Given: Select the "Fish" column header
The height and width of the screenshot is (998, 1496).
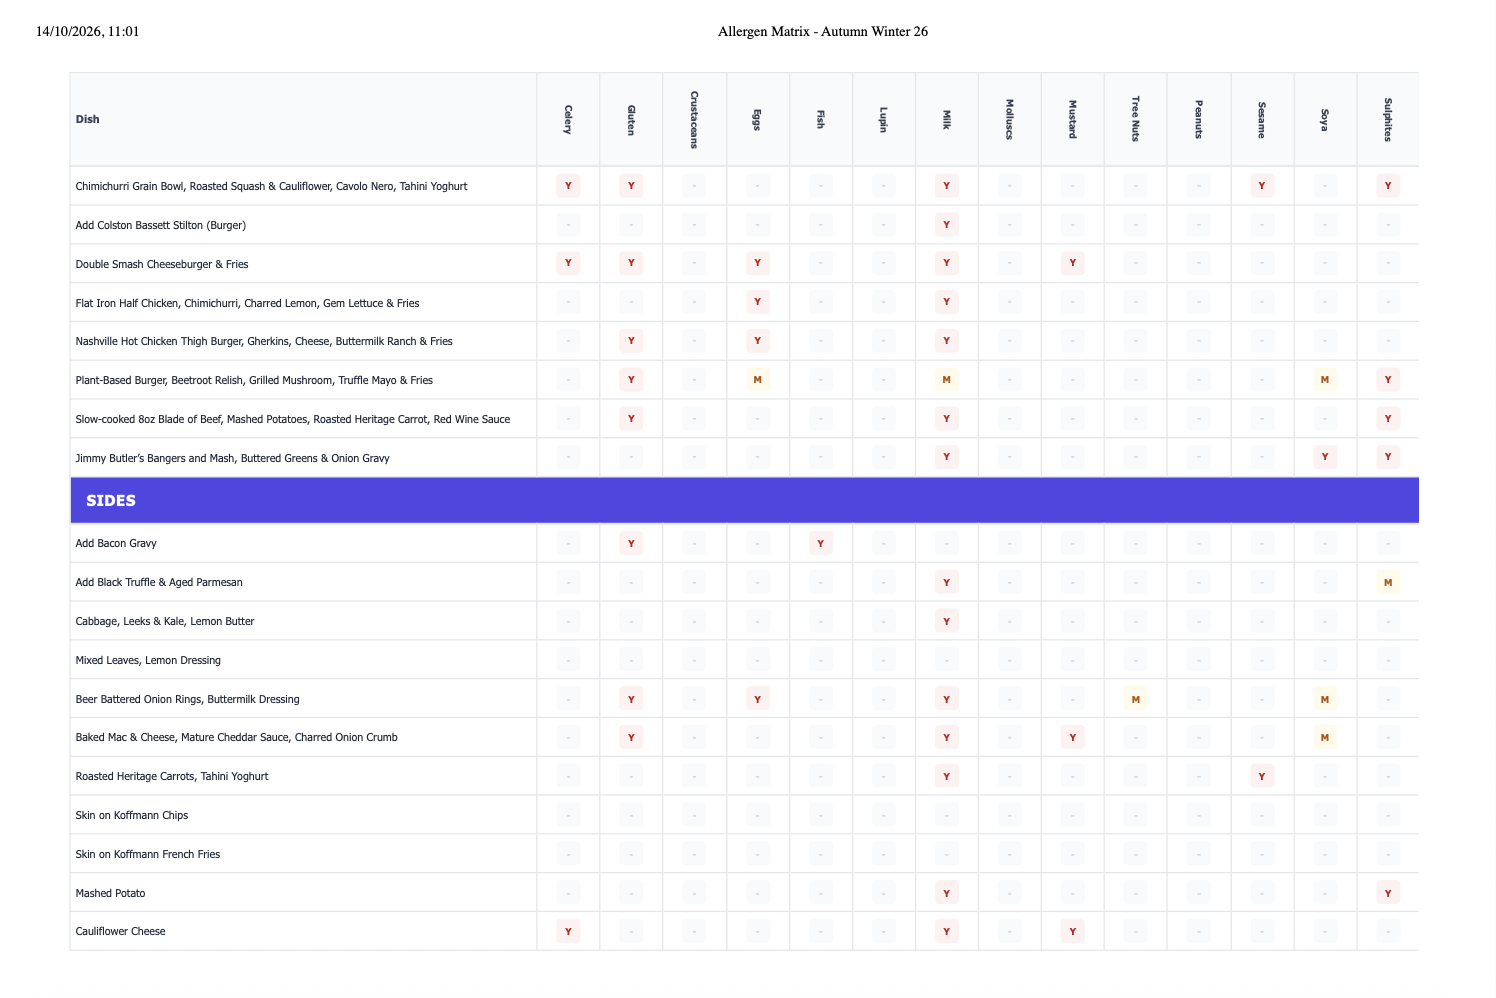Looking at the screenshot, I should coord(820,119).
